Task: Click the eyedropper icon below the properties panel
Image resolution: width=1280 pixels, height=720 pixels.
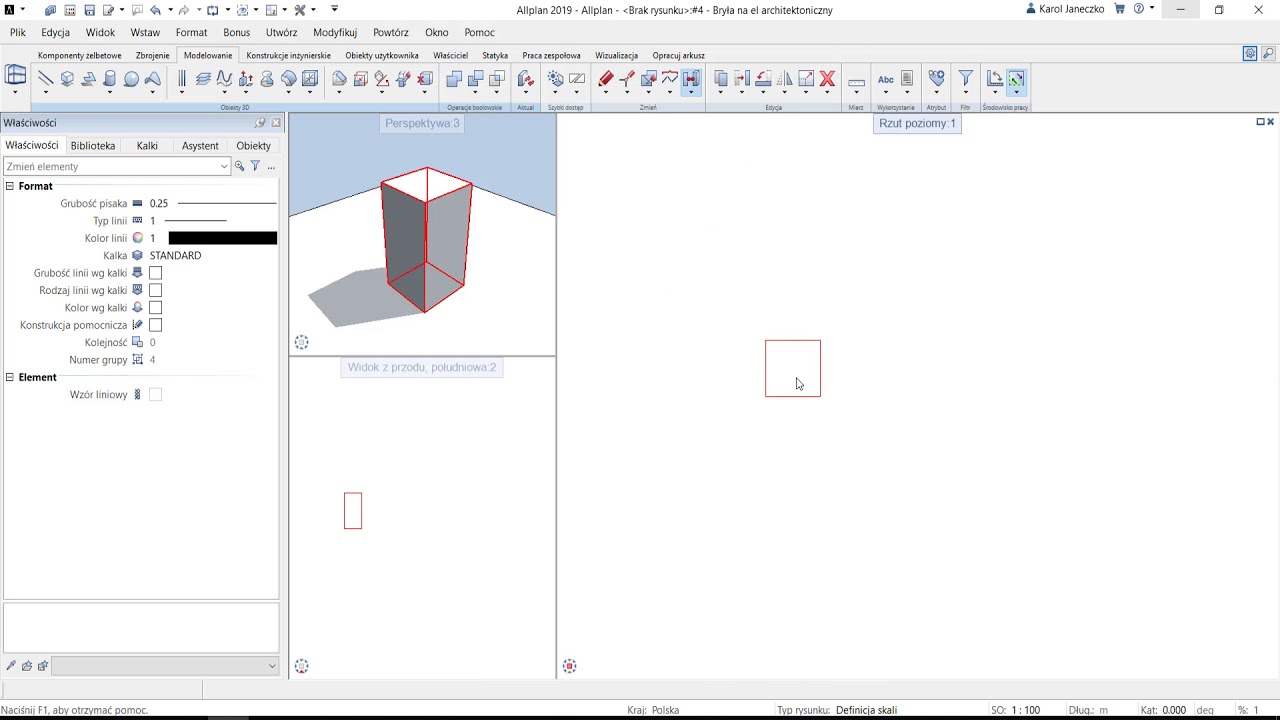Action: pos(11,666)
